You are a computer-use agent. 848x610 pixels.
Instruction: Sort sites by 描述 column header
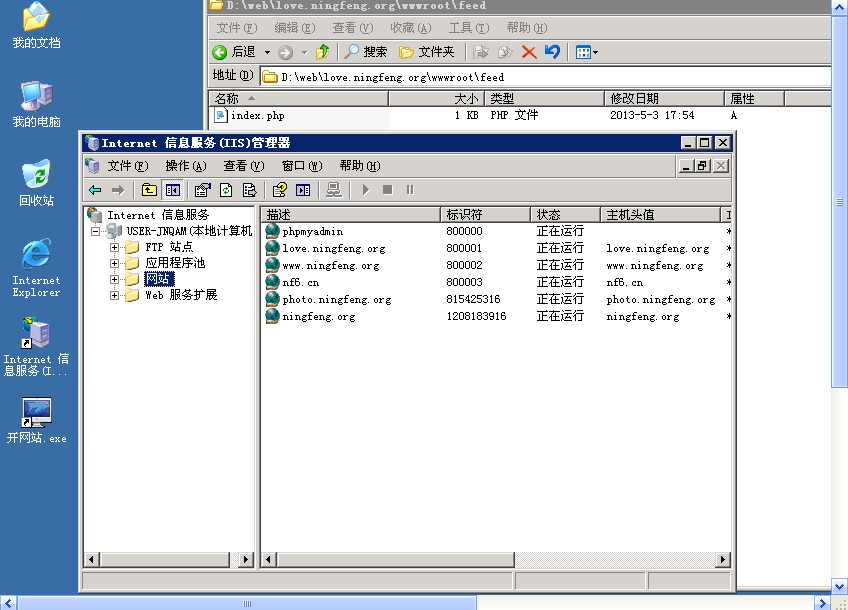pyautogui.click(x=351, y=215)
